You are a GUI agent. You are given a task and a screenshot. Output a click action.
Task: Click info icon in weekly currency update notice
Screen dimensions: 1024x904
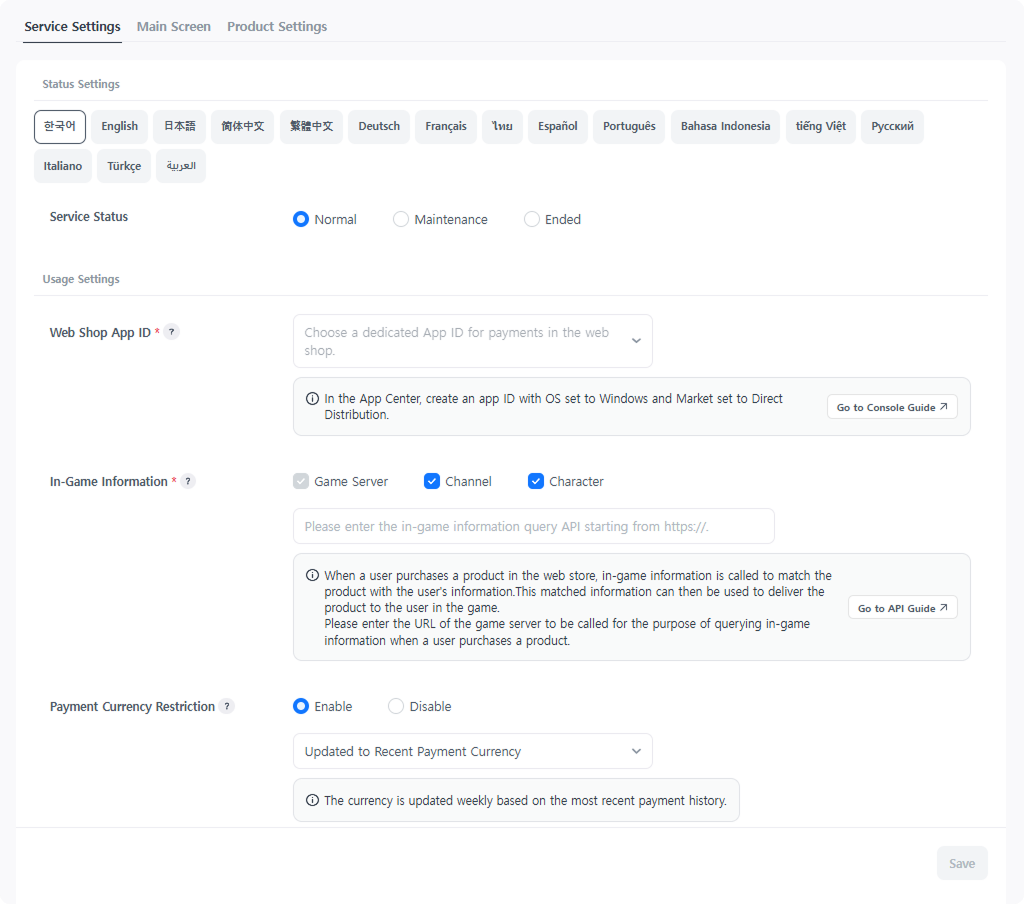click(312, 800)
